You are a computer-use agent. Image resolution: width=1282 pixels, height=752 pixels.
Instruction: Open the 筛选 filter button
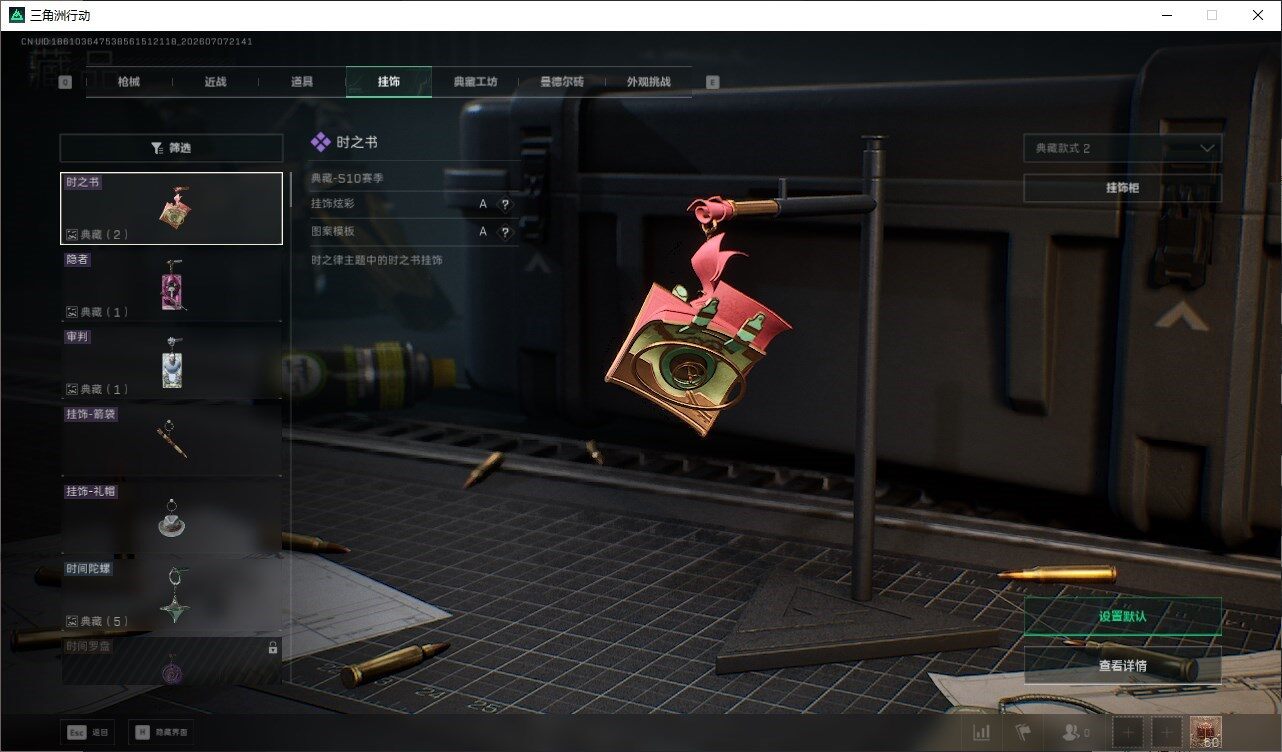(171, 148)
